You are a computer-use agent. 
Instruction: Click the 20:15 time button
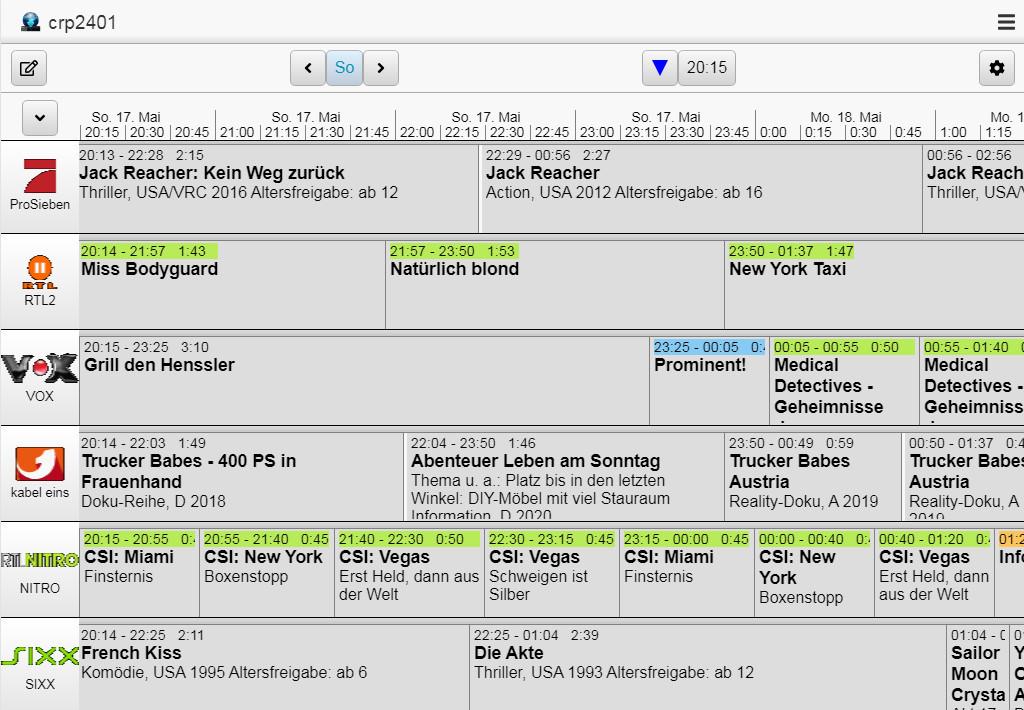[707, 68]
